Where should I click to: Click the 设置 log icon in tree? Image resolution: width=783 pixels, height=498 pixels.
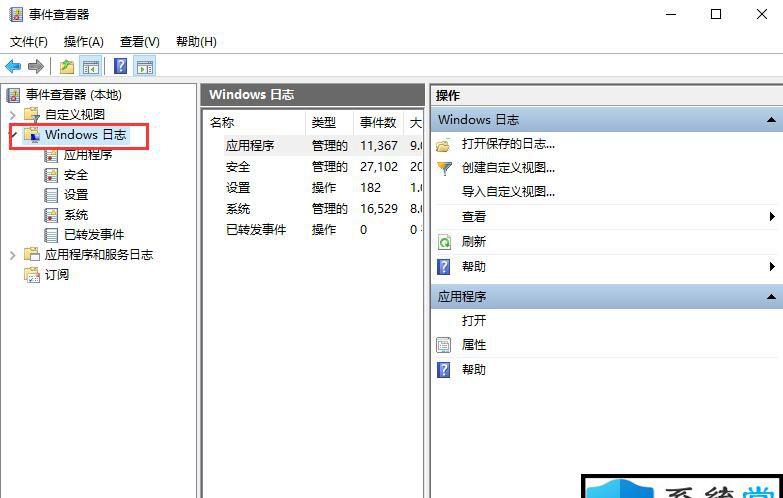click(51, 195)
